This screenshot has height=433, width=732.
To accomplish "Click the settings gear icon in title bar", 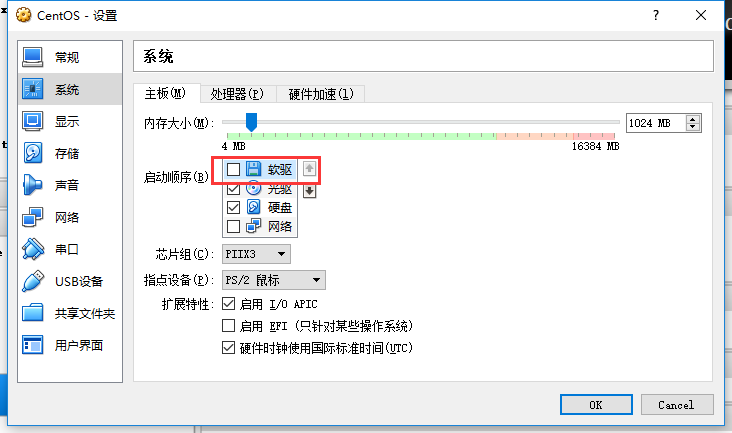I will coord(23,15).
